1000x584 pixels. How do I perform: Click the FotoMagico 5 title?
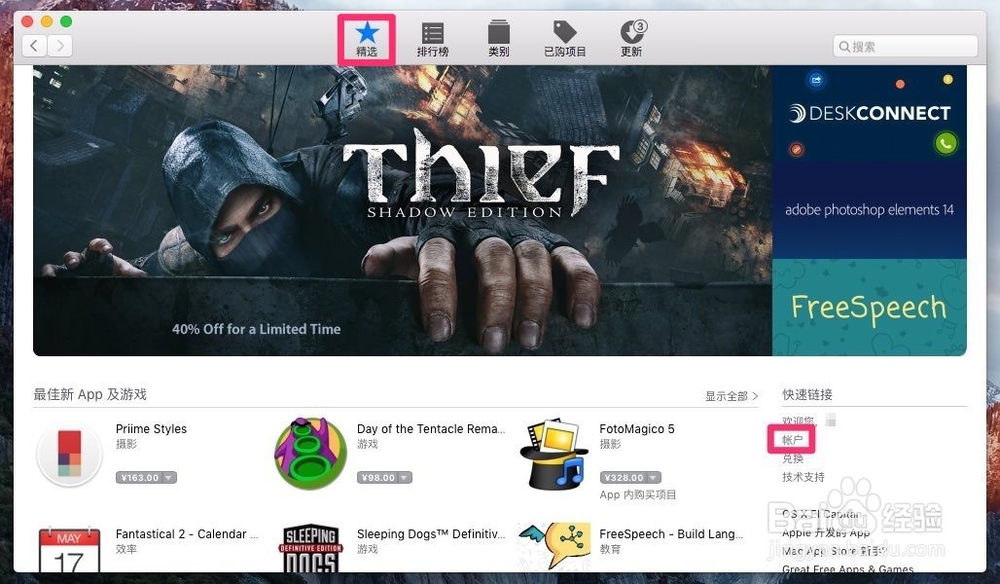pyautogui.click(x=636, y=429)
